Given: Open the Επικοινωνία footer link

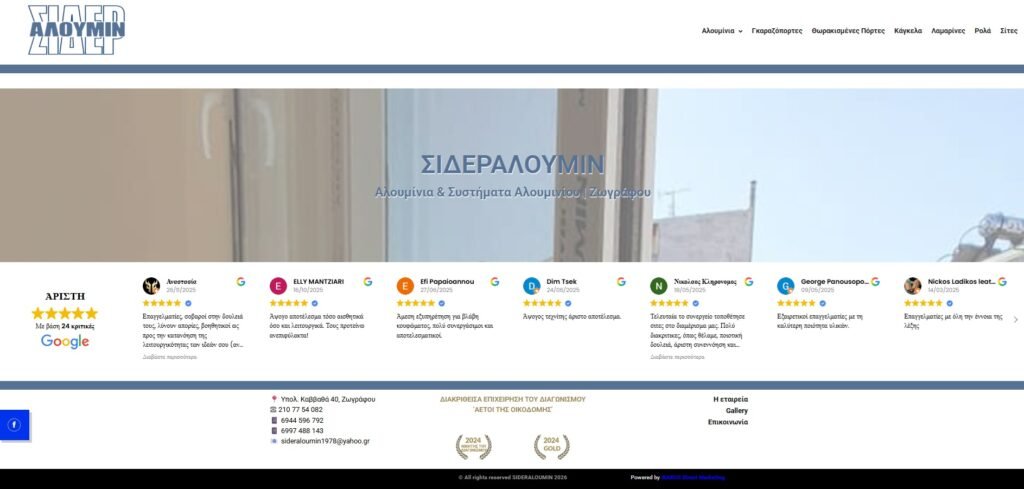Looking at the screenshot, I should pyautogui.click(x=728, y=422).
